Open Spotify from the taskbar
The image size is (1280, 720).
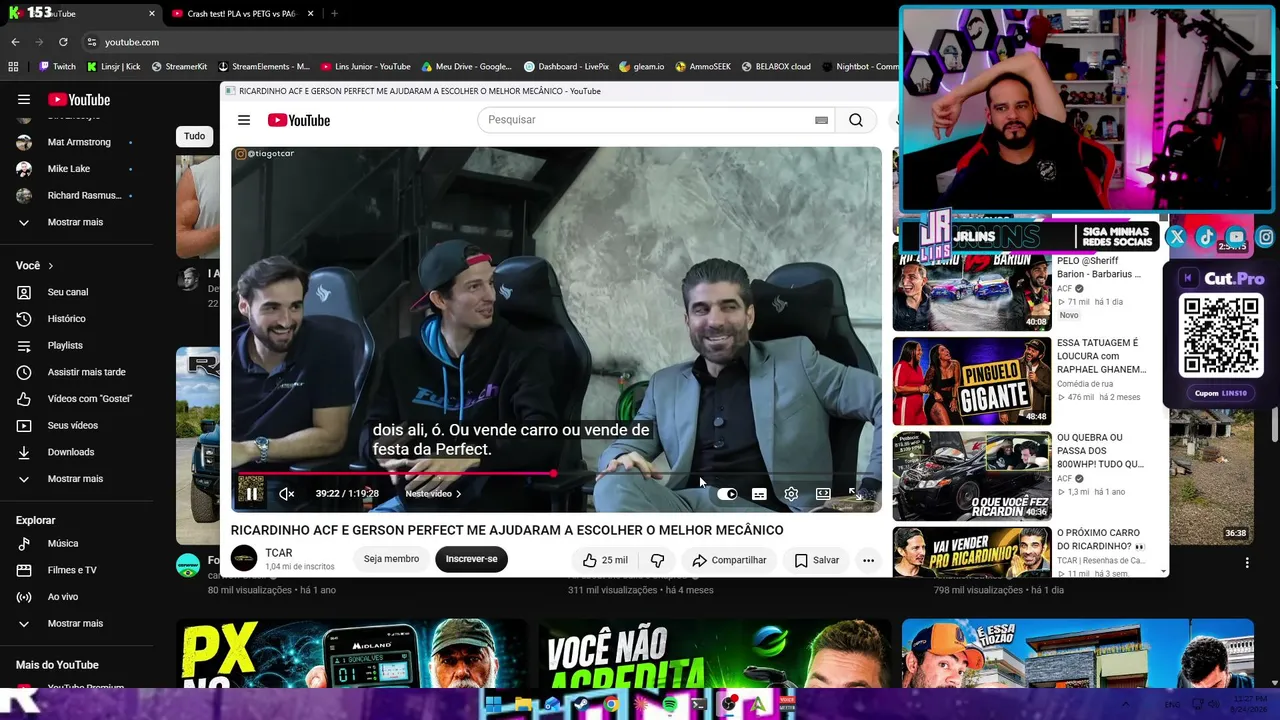tap(670, 705)
